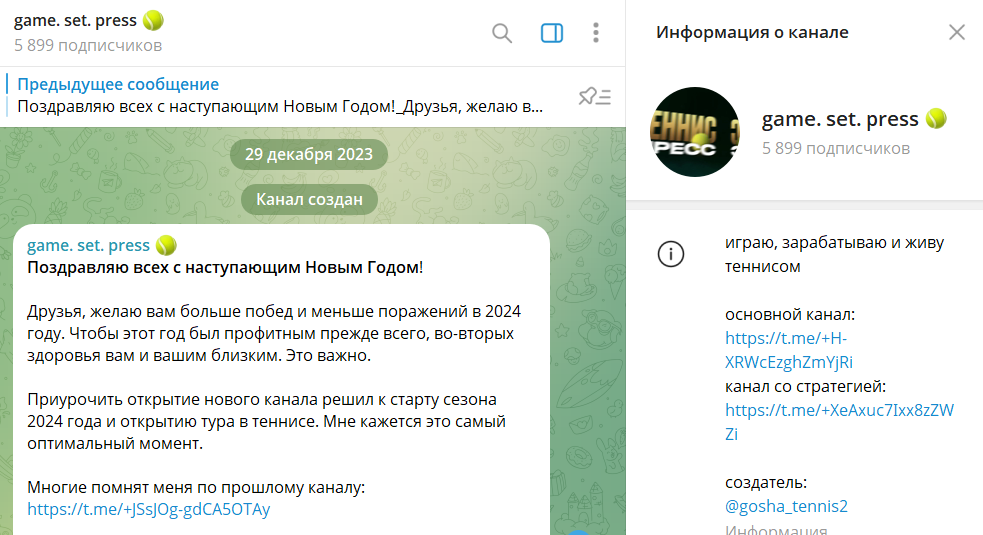Click the '29 декабря 2023' date badge
Image resolution: width=983 pixels, height=535 pixels.
tap(308, 154)
